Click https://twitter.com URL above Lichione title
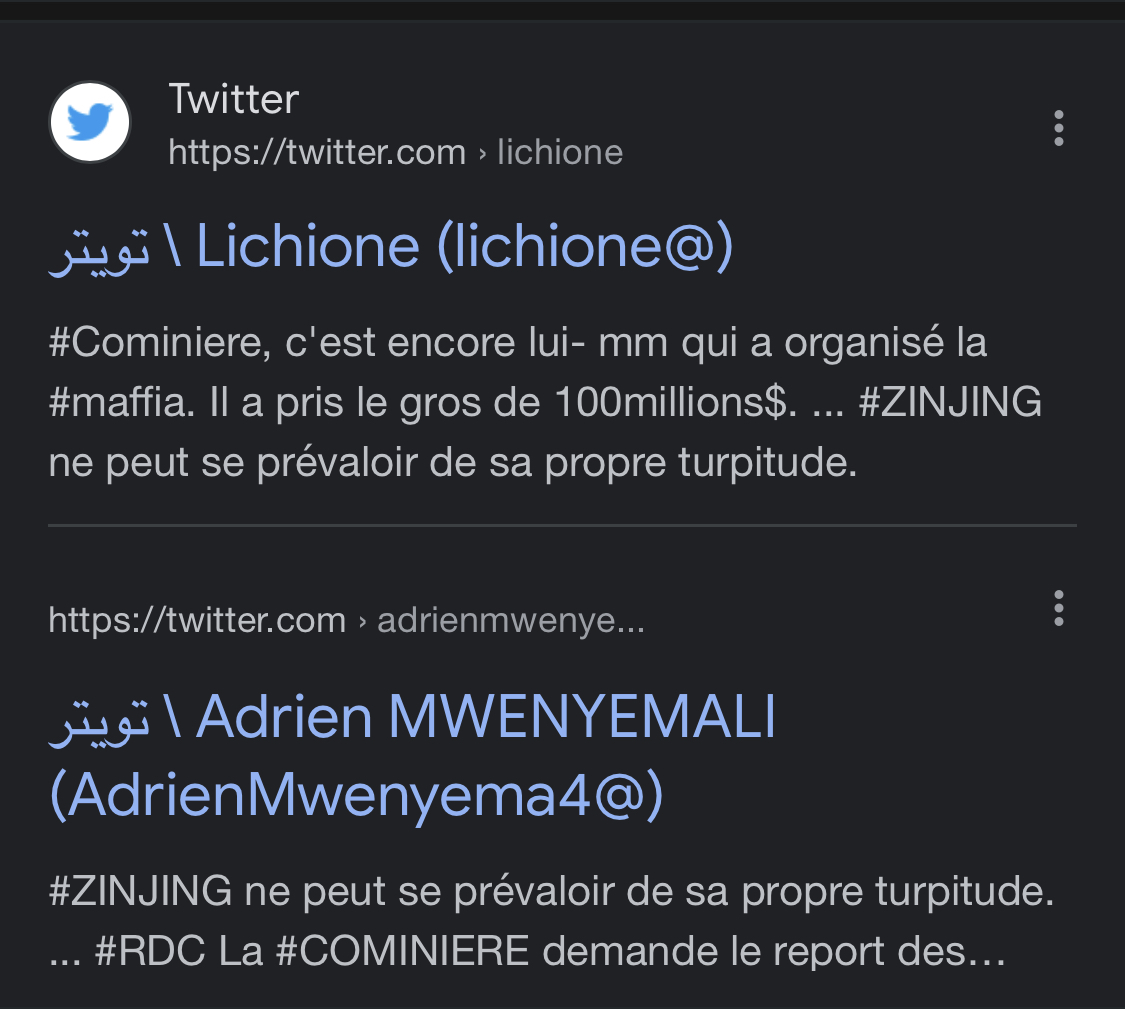The image size is (1125, 1009). (317, 153)
